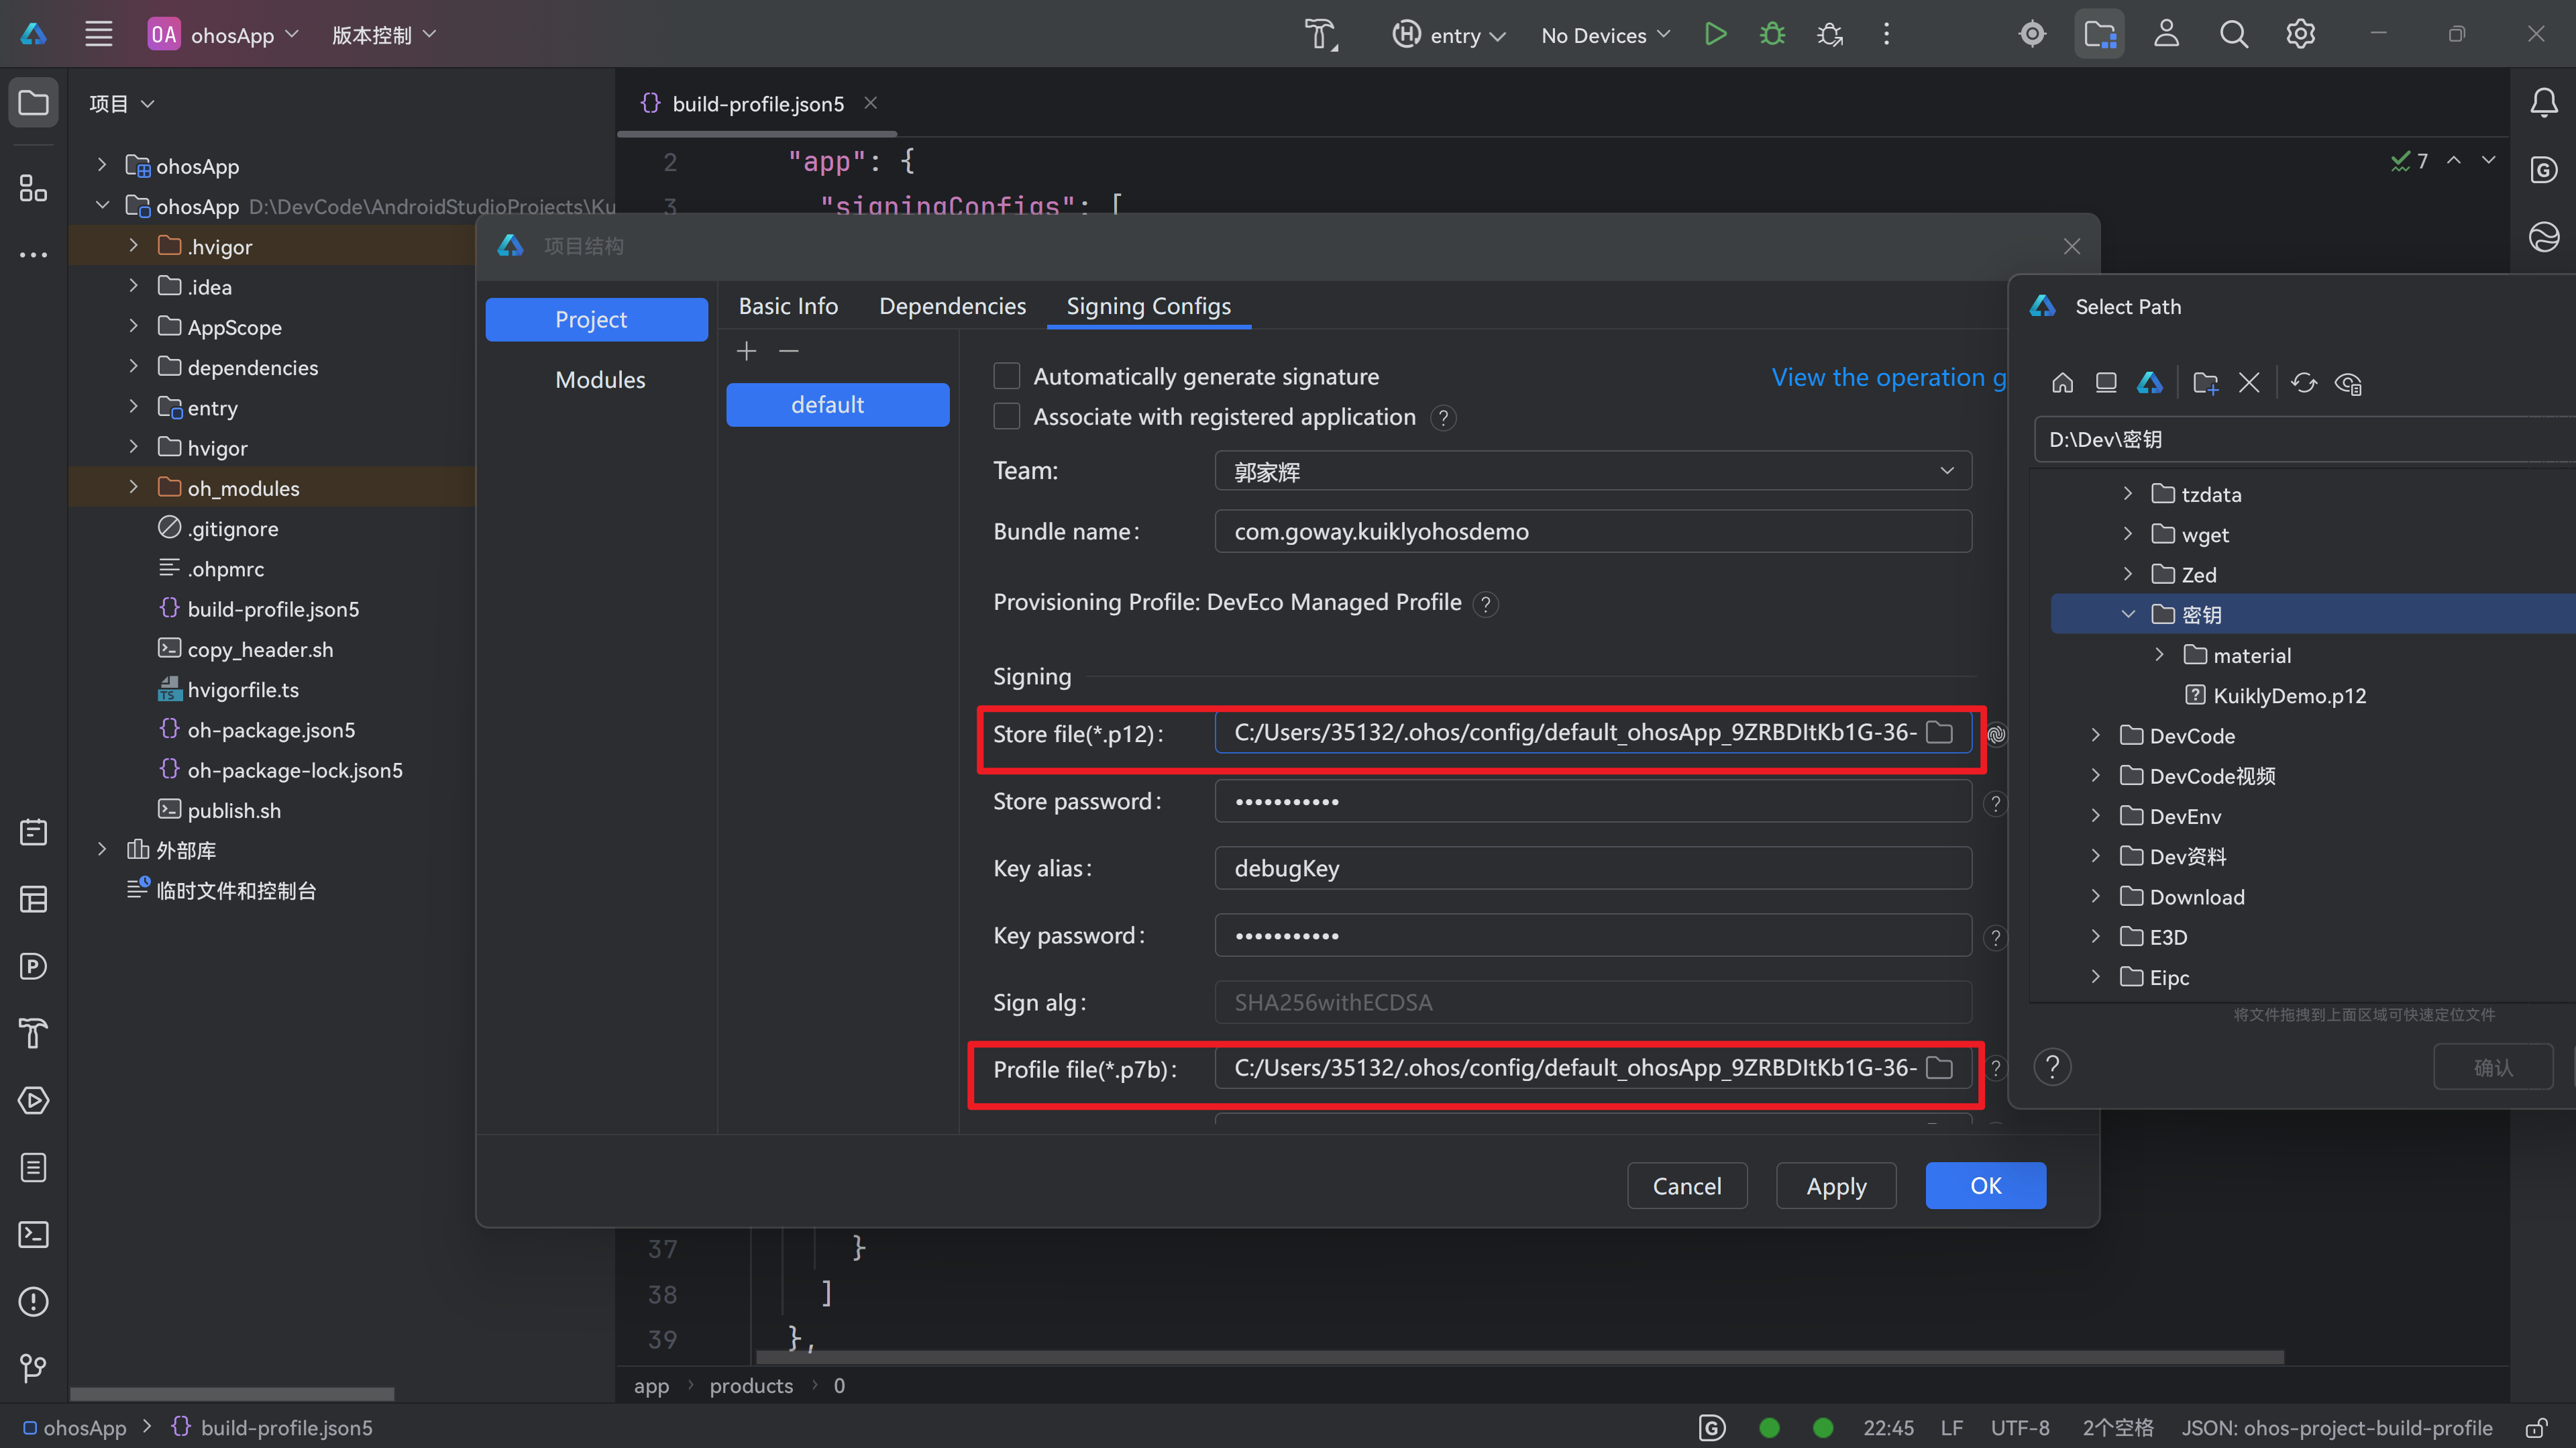The height and width of the screenshot is (1448, 2576).
Task: Open the terminal panel sidebar icon
Action: pos(33,1234)
